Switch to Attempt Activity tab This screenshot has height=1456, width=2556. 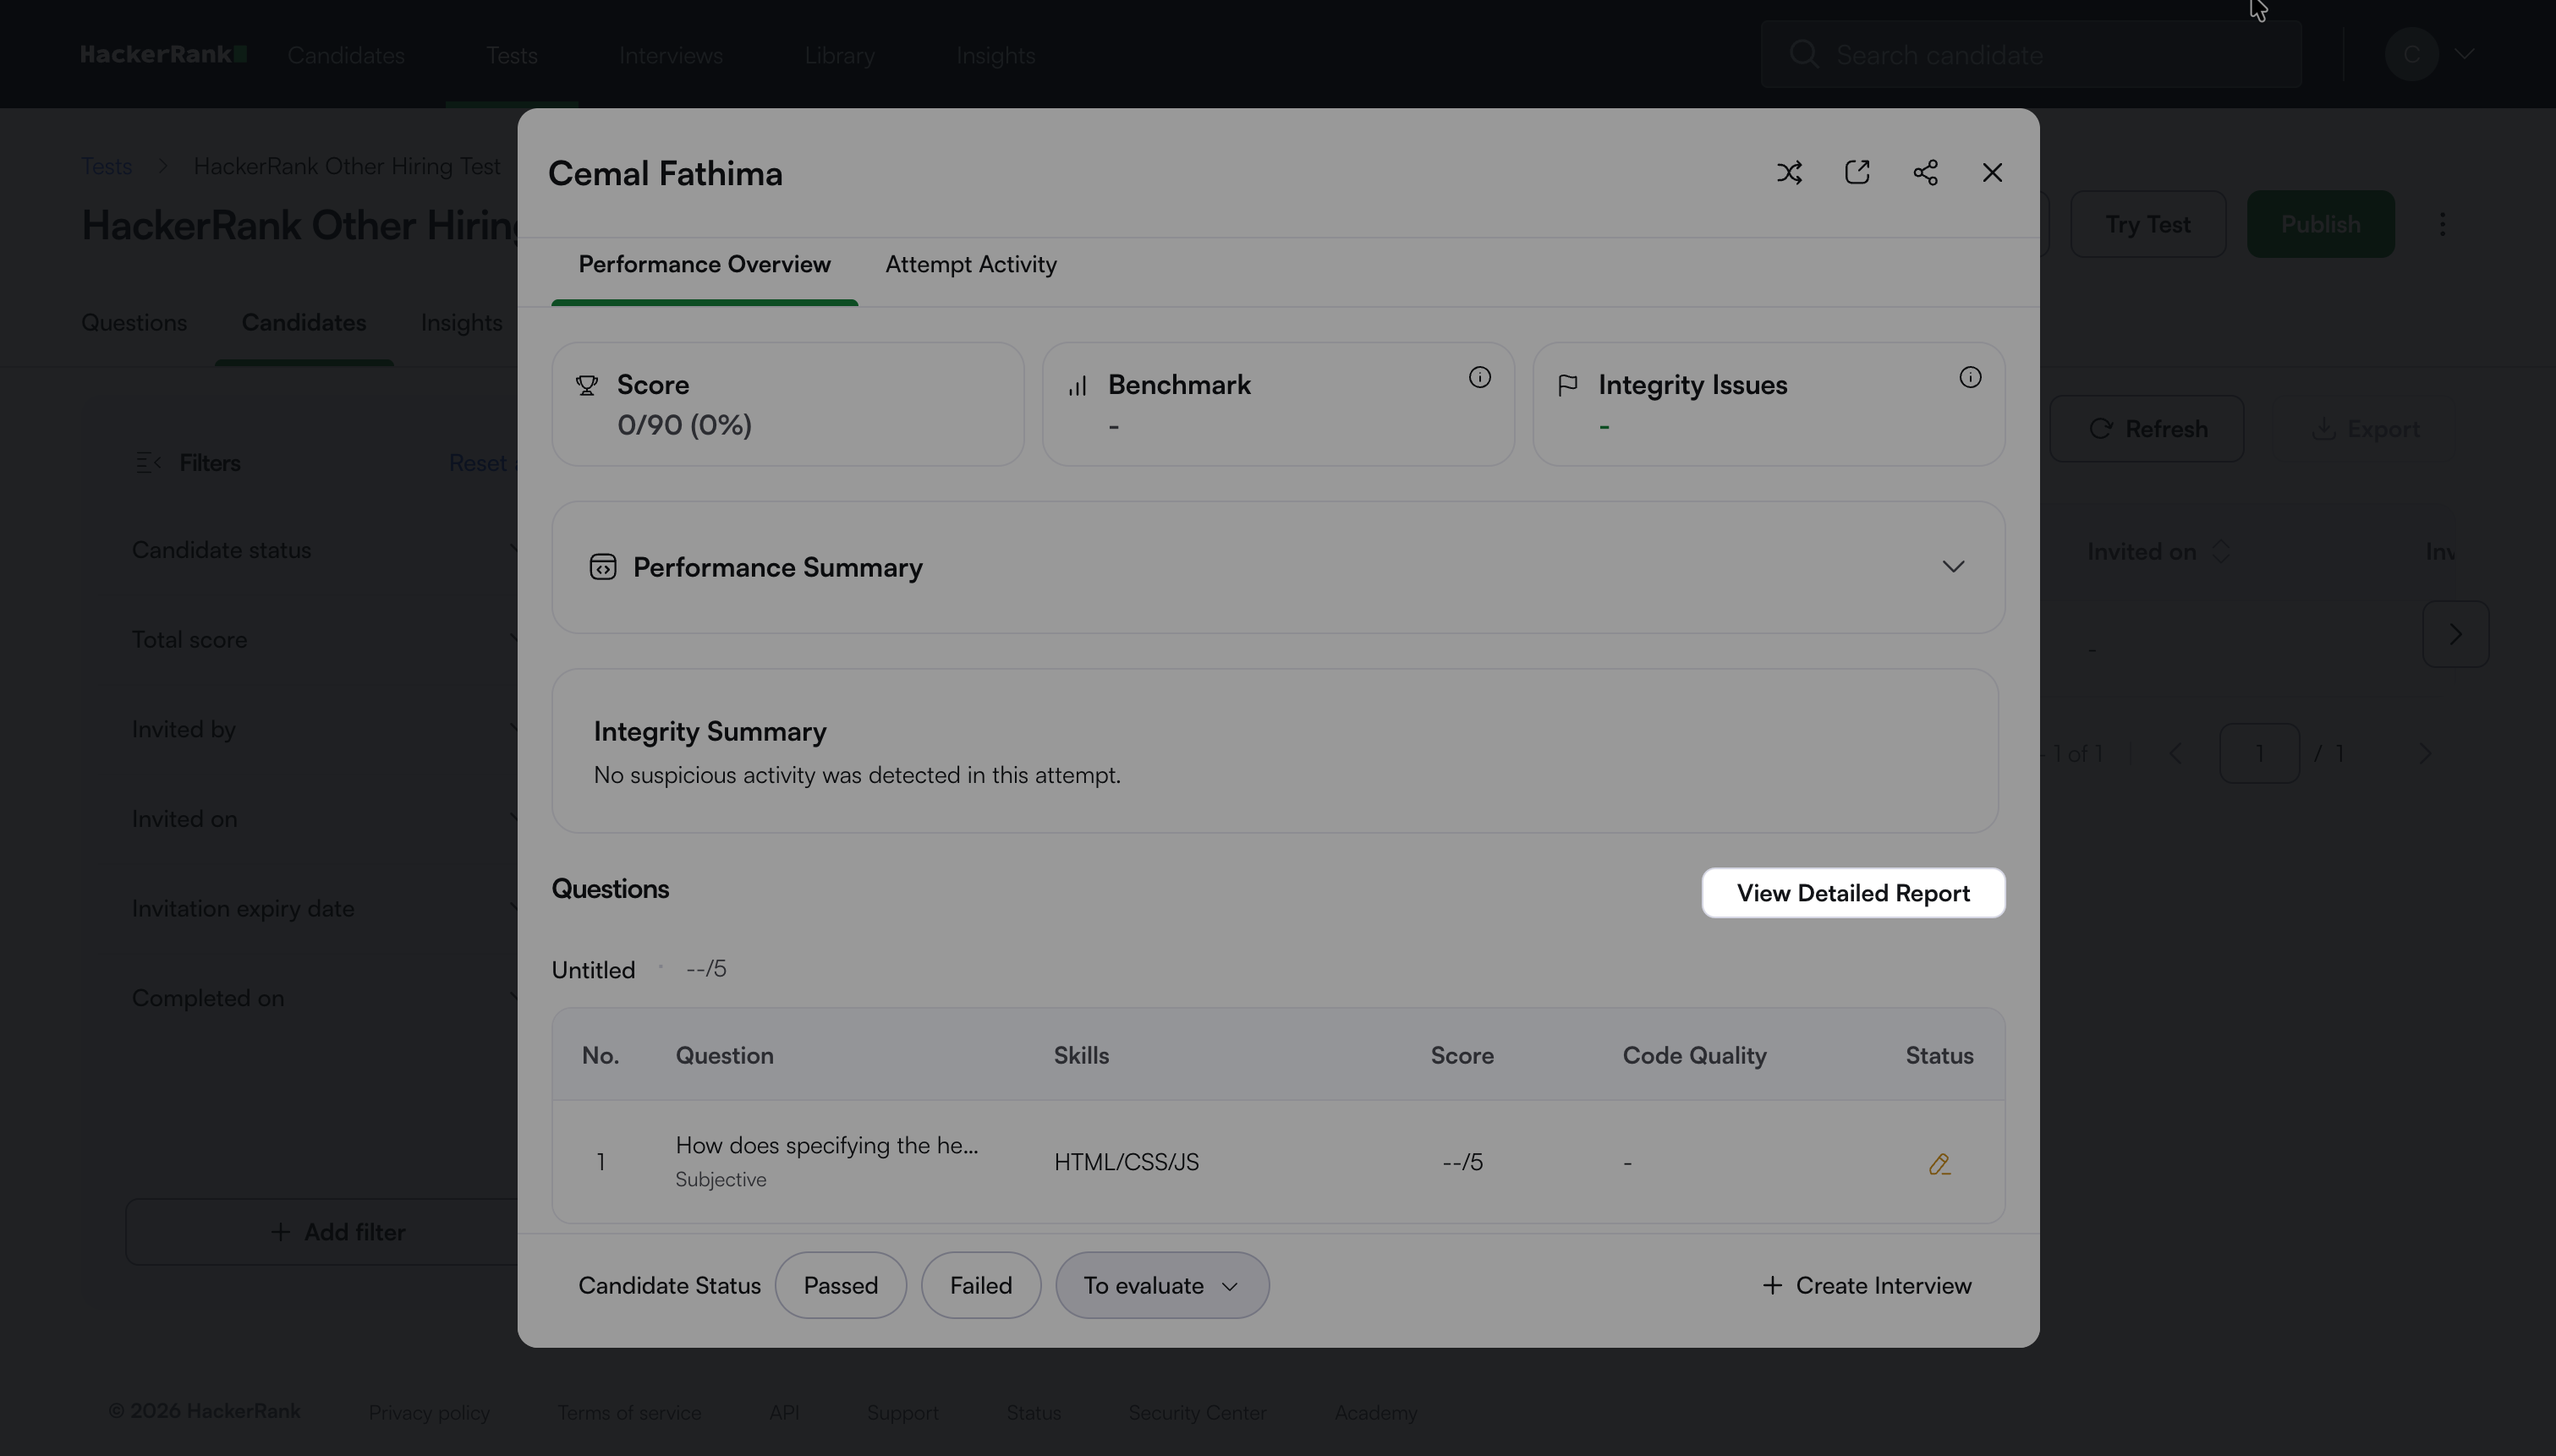coord(970,265)
